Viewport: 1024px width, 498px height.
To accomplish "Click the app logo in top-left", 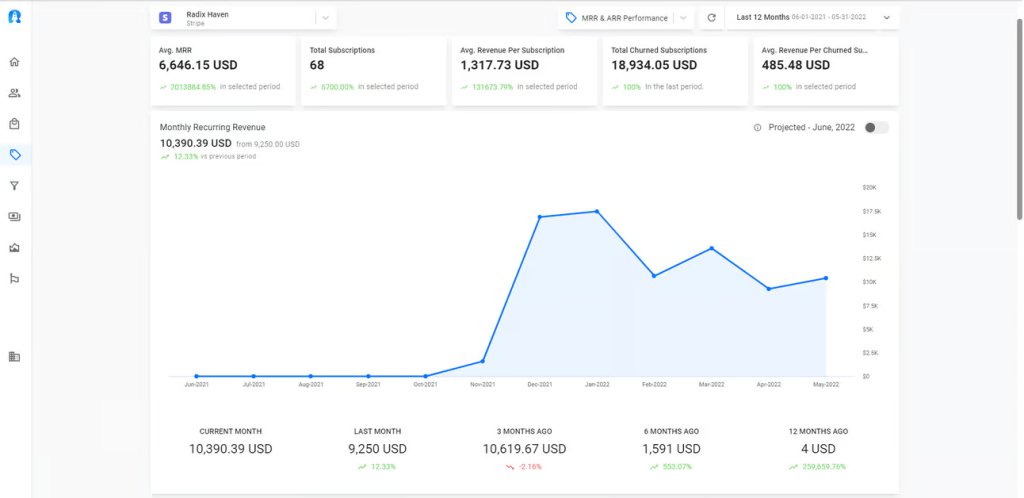I will (x=15, y=17).
